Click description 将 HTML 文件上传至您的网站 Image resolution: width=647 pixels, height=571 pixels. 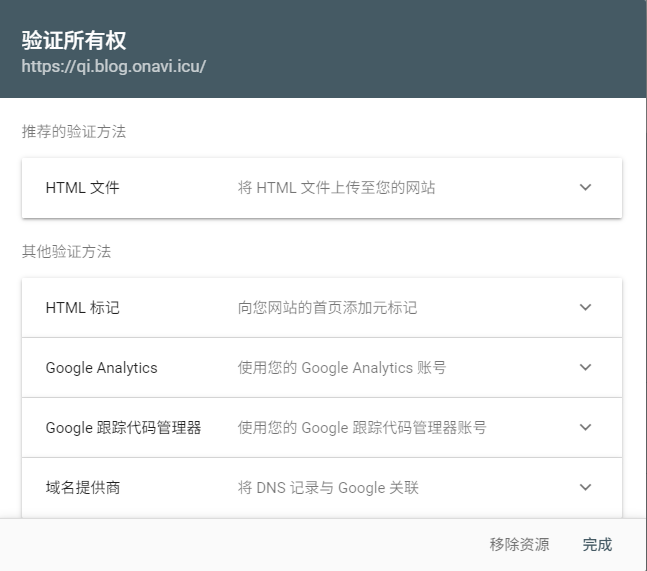pyautogui.click(x=336, y=187)
